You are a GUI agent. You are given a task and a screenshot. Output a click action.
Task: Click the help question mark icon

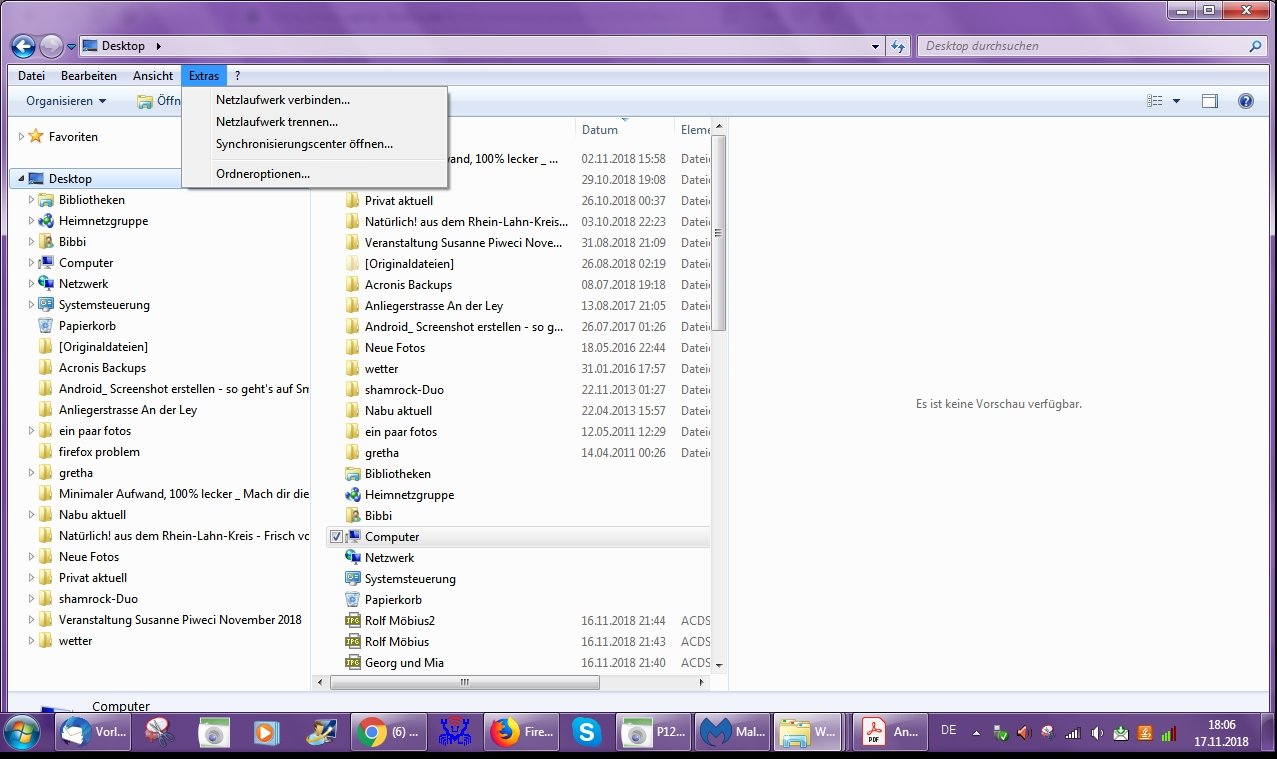point(1245,101)
